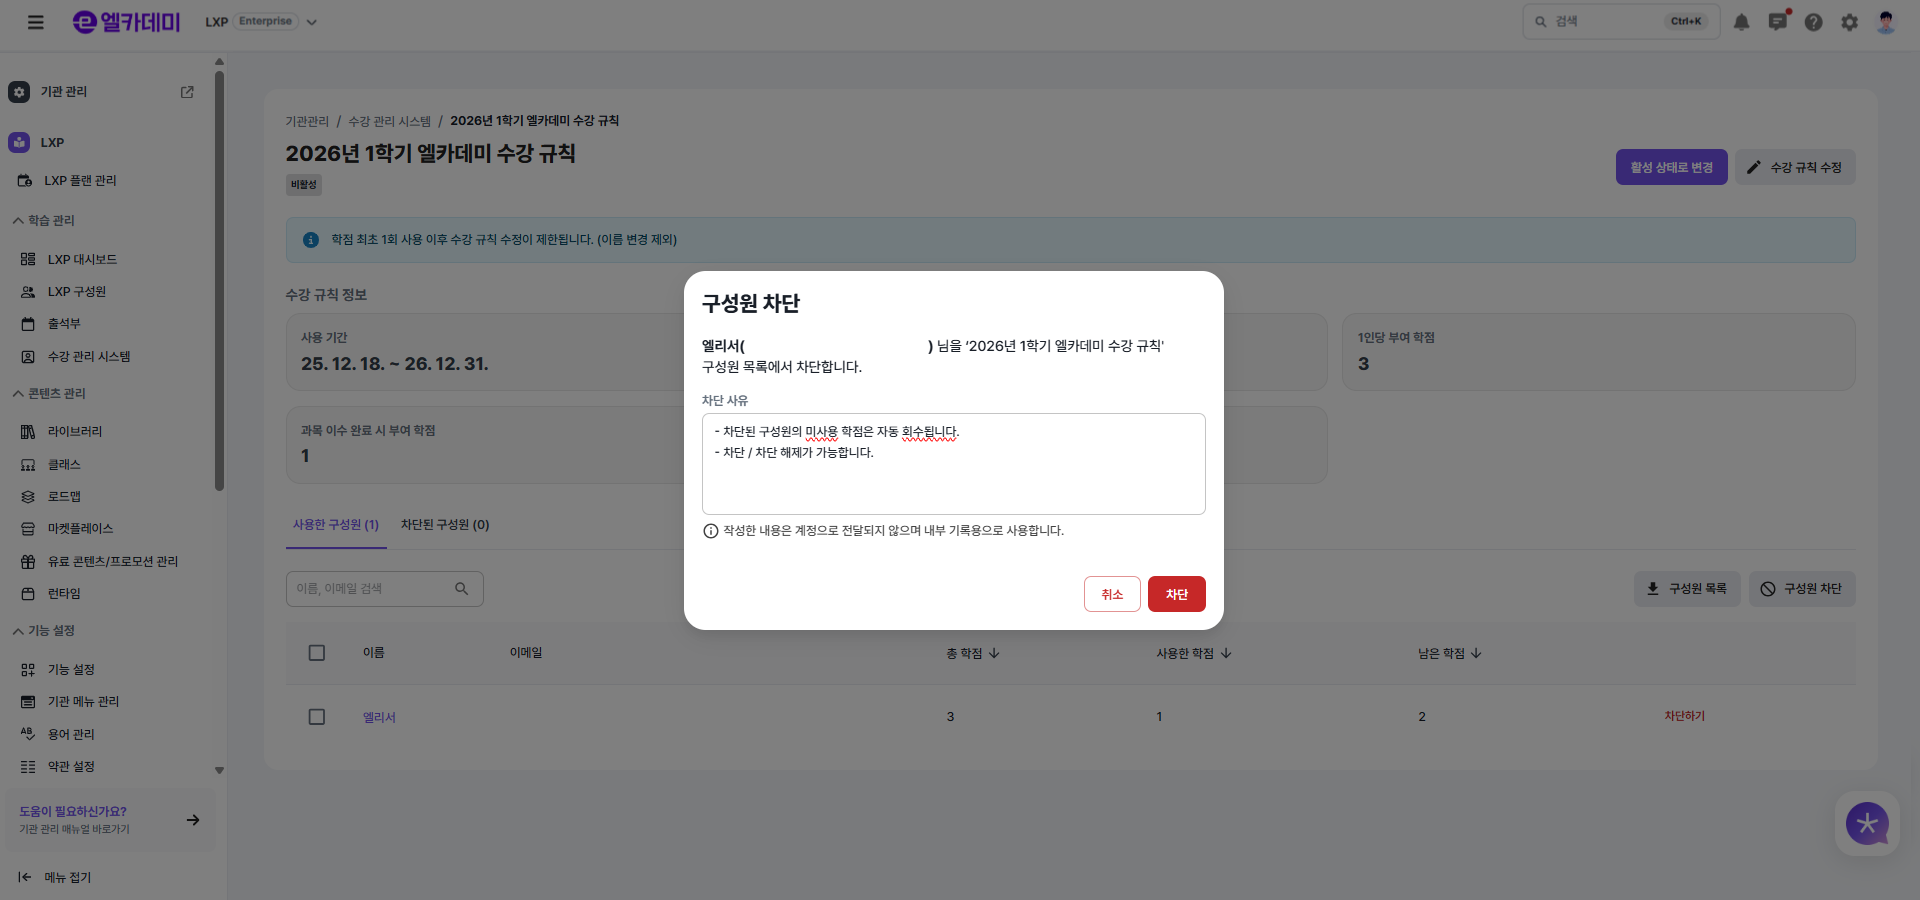
Task: Check the checkbox next to 엘리서
Action: [317, 716]
